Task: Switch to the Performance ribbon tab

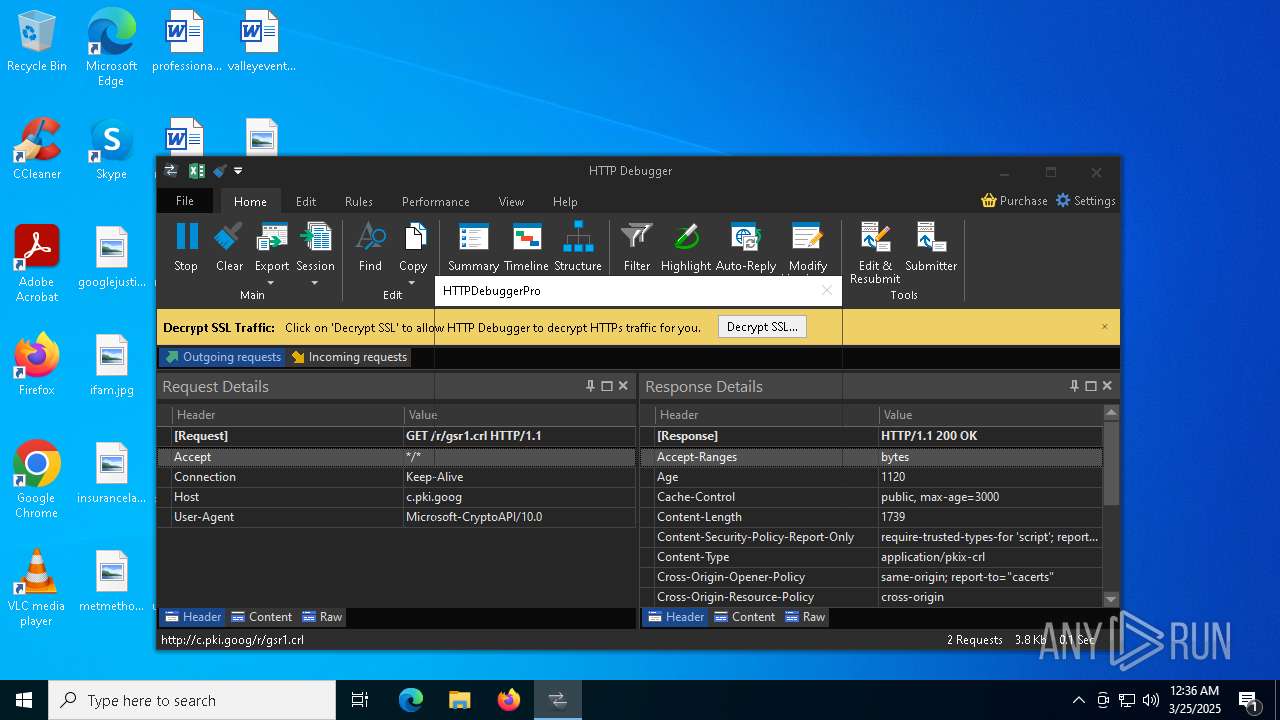Action: 435,201
